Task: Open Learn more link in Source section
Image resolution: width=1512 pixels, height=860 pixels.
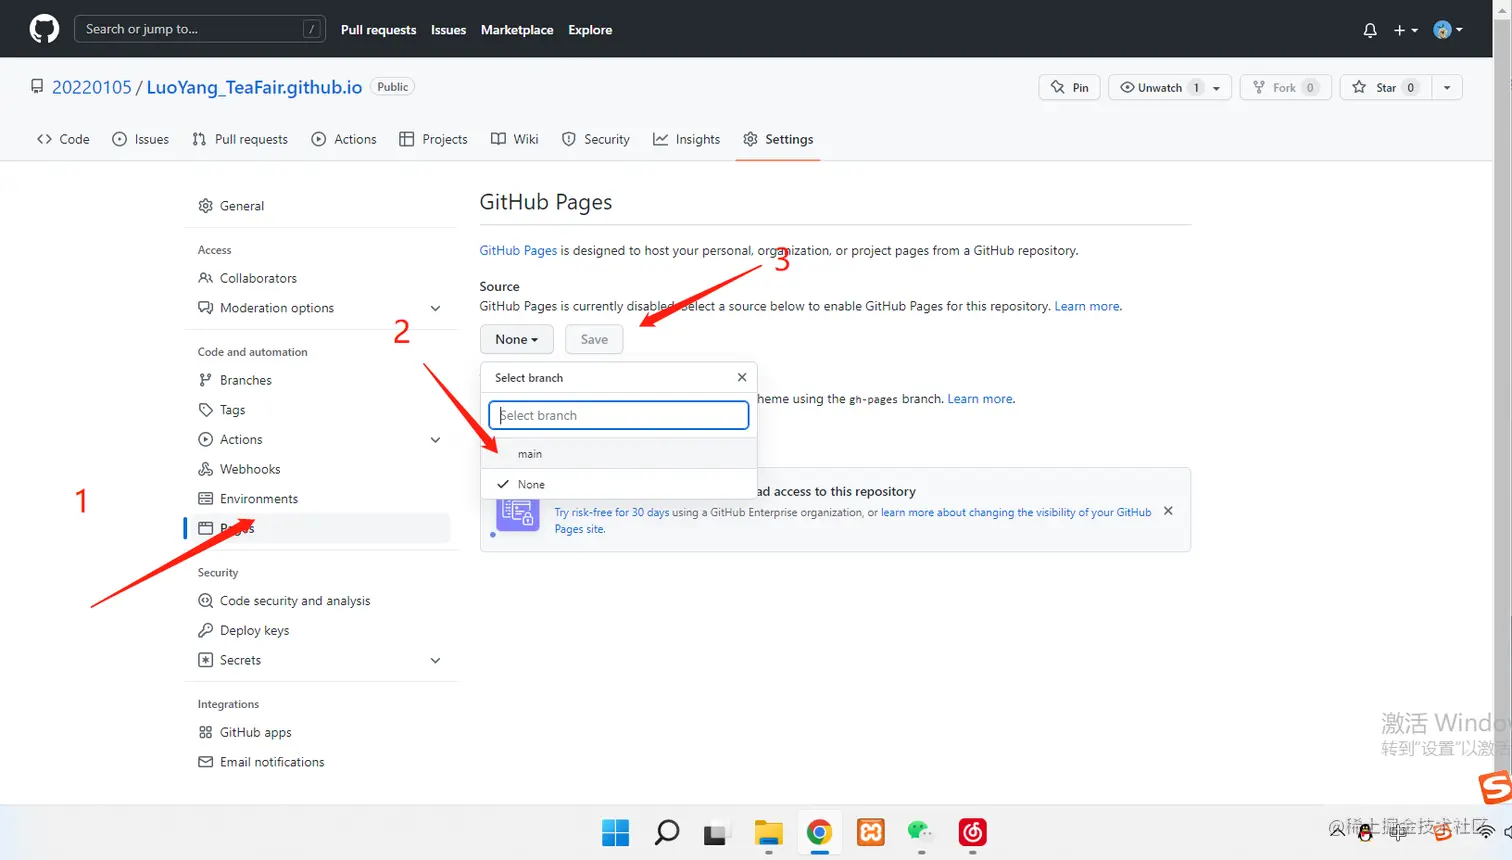Action: coord(1087,306)
